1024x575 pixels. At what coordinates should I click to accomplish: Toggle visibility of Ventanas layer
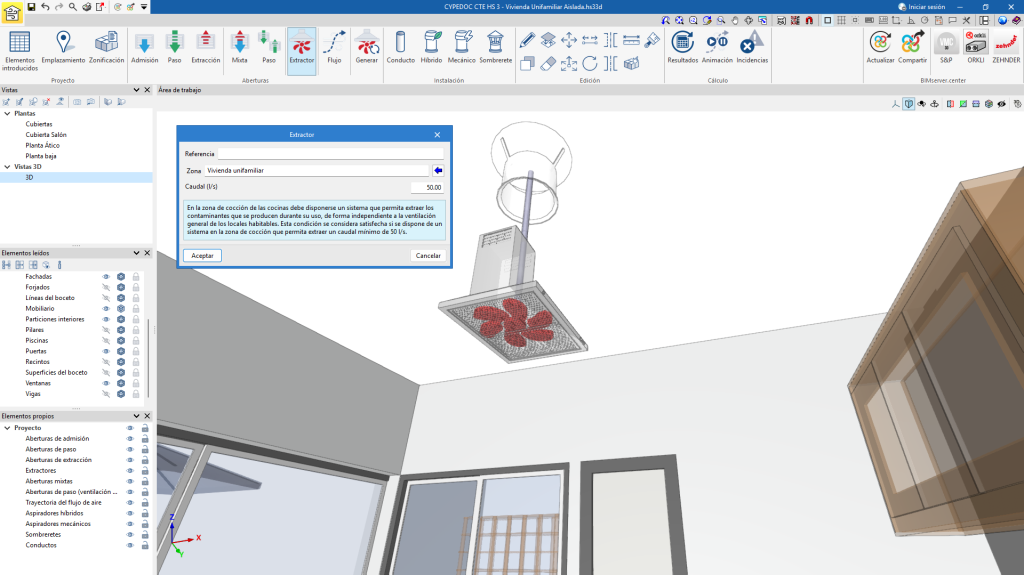(106, 383)
